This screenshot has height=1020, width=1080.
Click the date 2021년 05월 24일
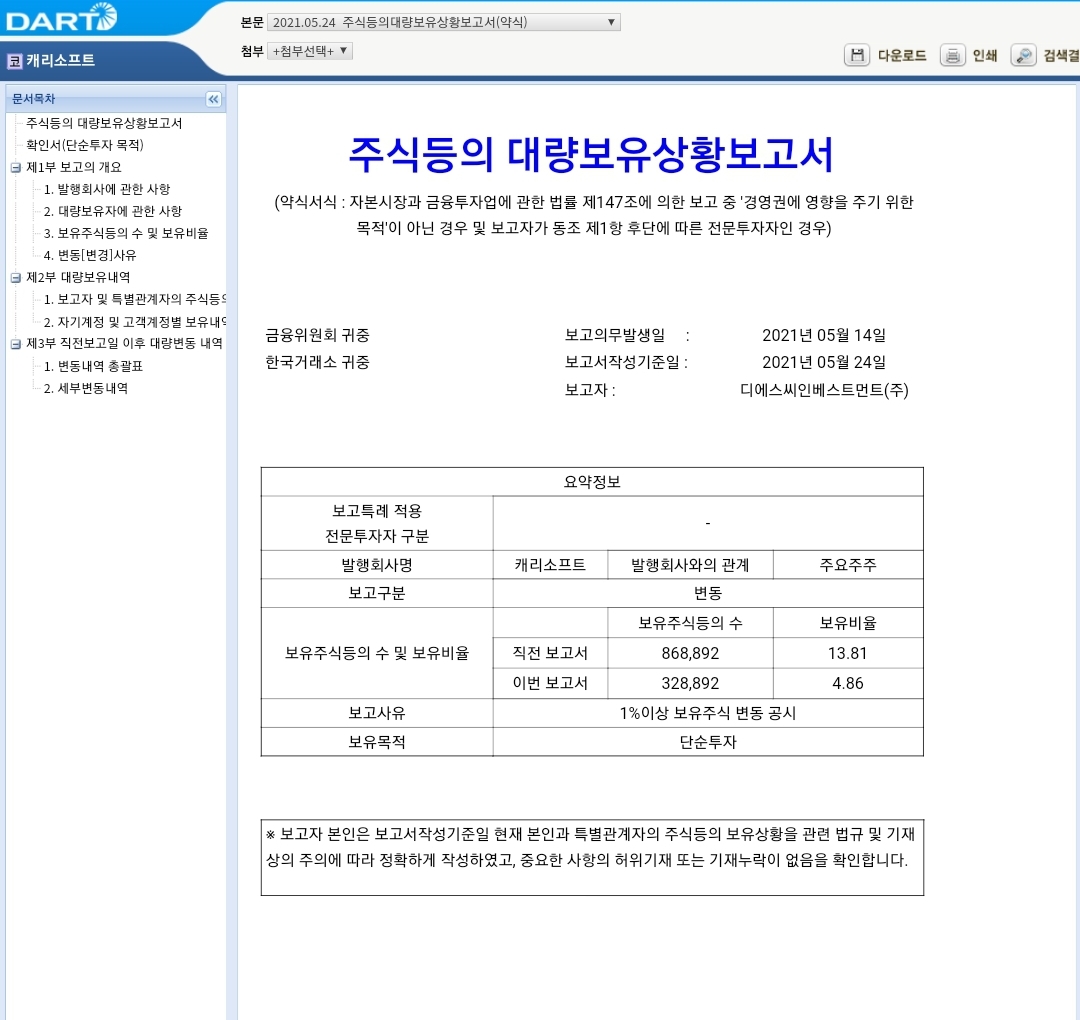[824, 362]
